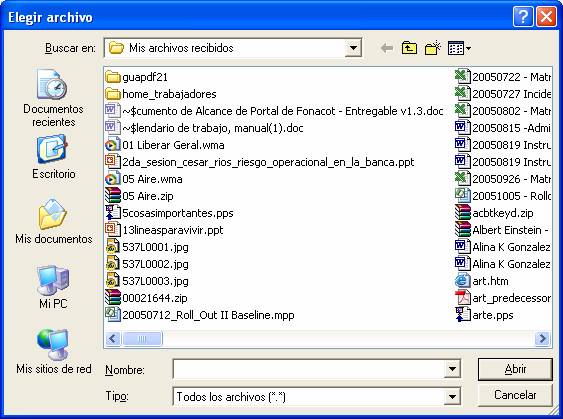Open the Tipo file type dropdown

(452, 397)
